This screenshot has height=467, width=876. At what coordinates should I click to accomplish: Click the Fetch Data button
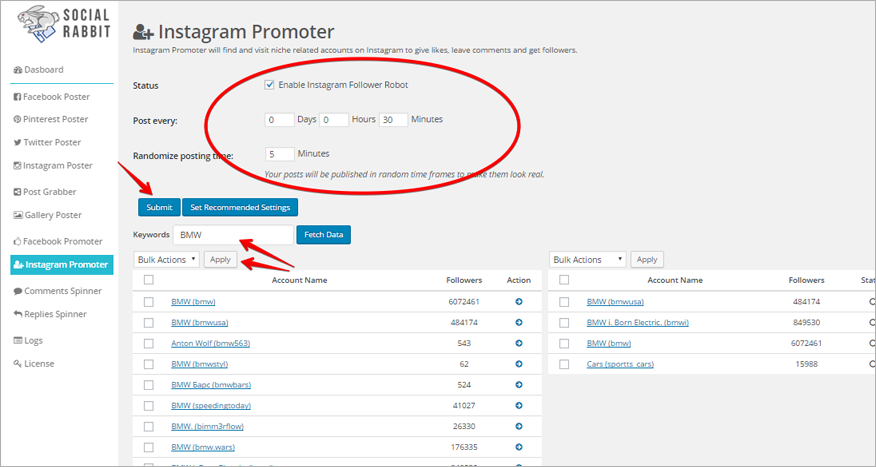tap(323, 235)
